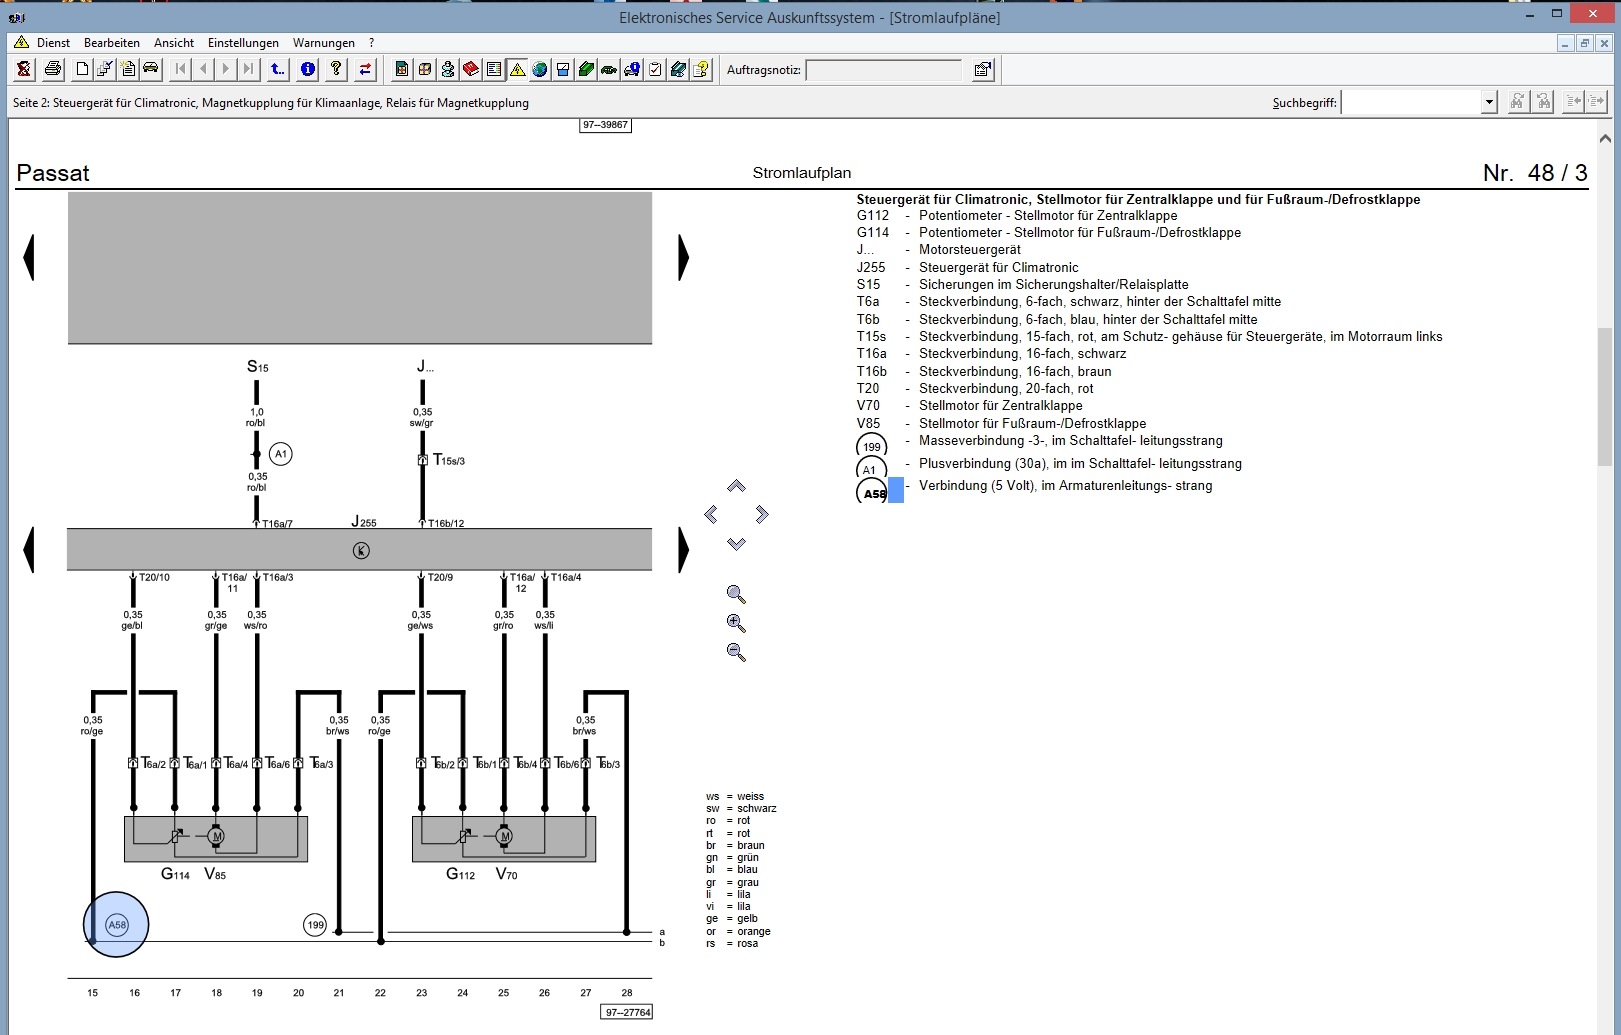1621x1035 pixels.
Task: Click the green book icon
Action: [586, 69]
